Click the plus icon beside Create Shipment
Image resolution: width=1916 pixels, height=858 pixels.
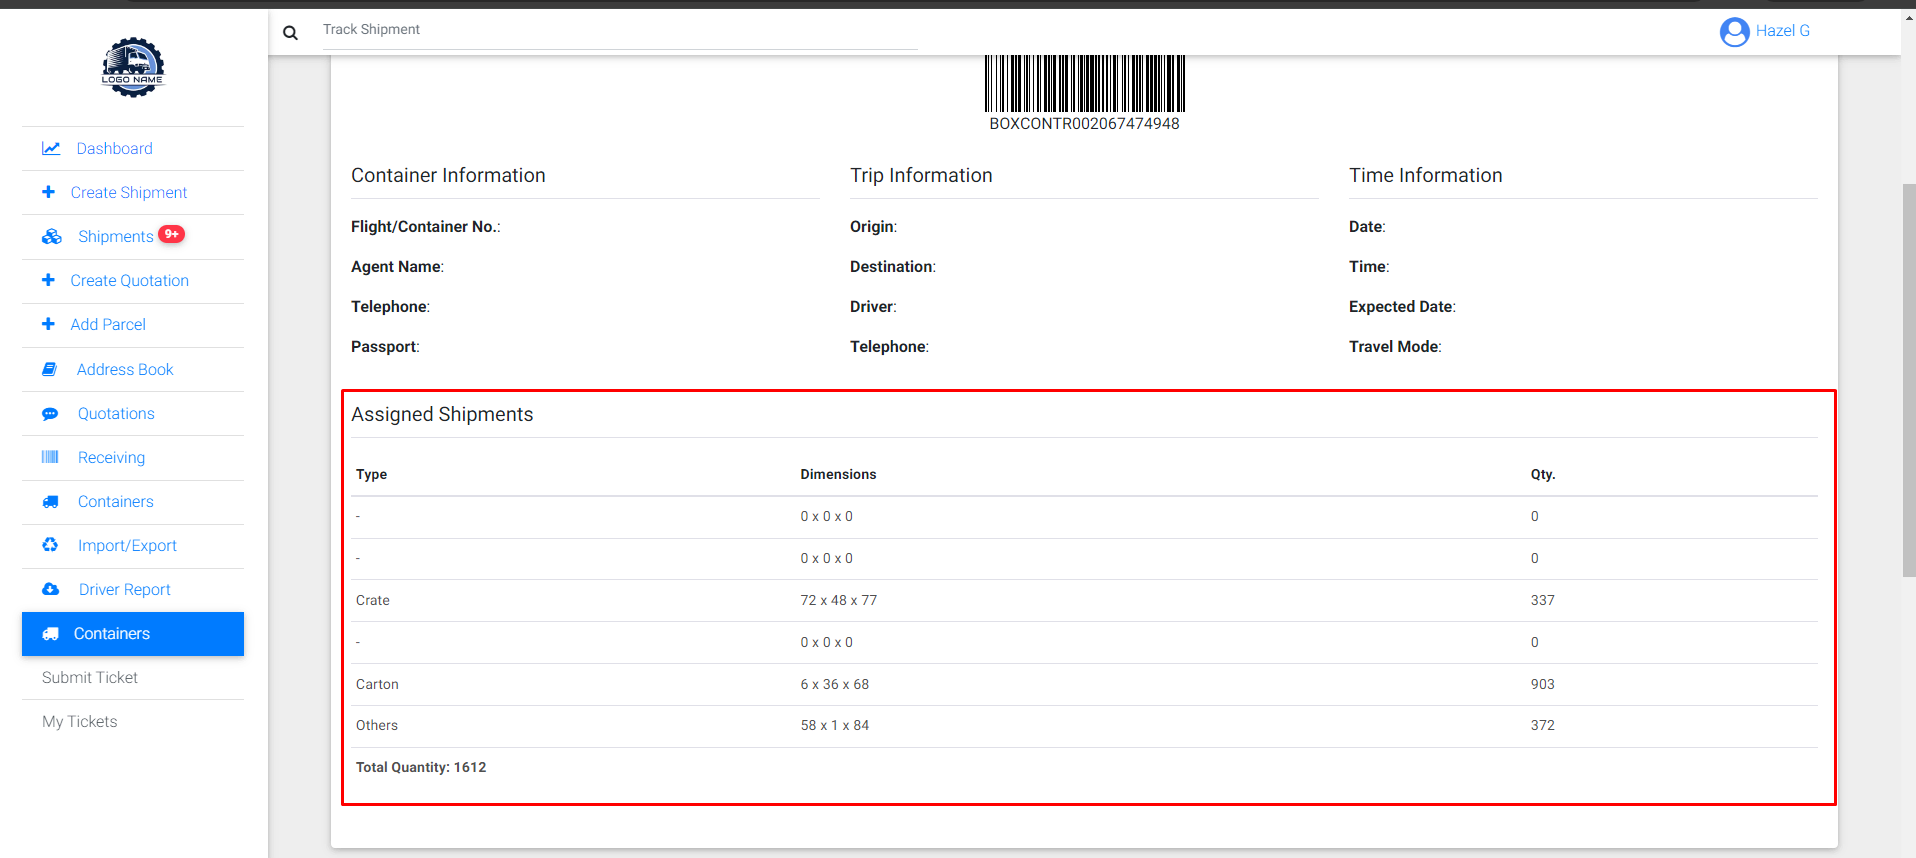pos(48,192)
